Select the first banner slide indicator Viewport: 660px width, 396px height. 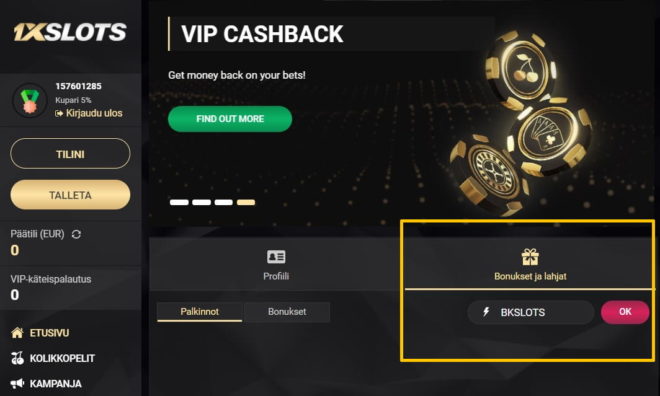[x=179, y=202]
